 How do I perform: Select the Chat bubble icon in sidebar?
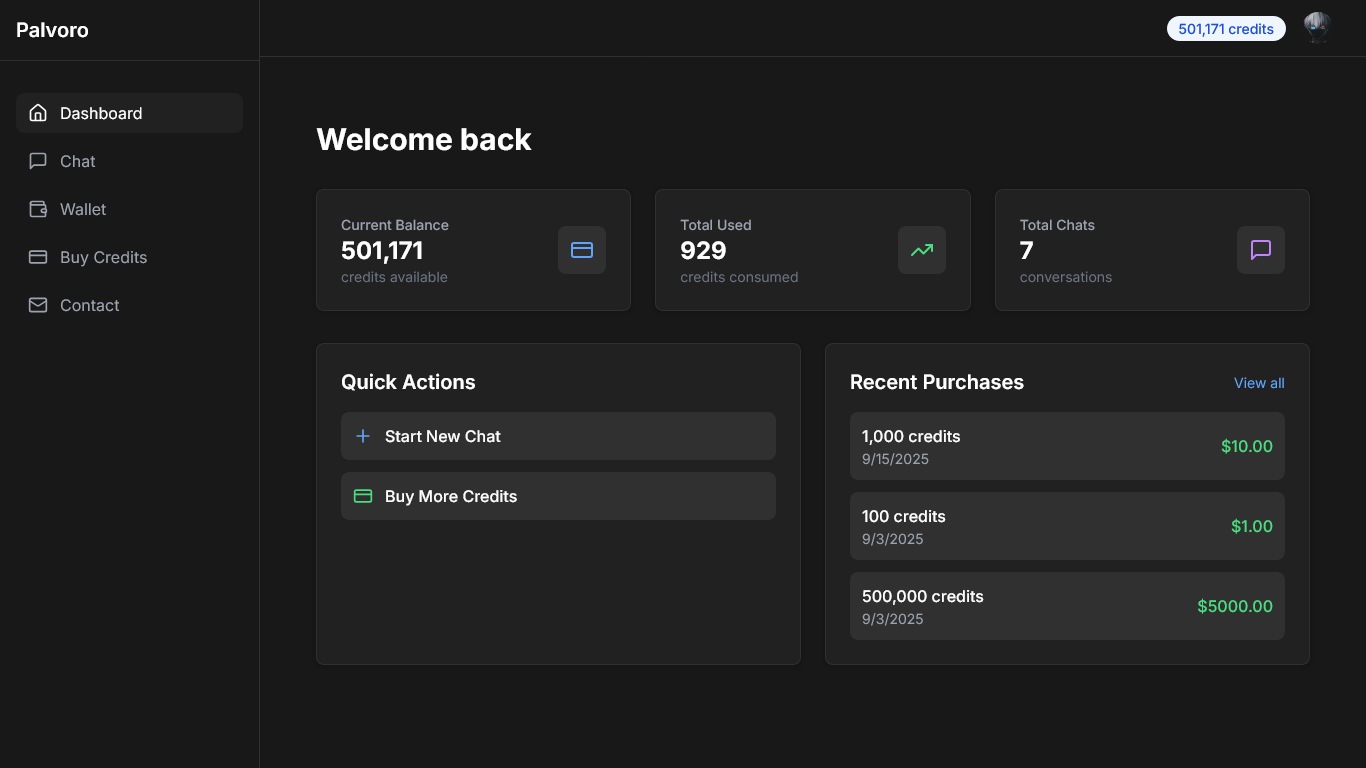coord(38,161)
